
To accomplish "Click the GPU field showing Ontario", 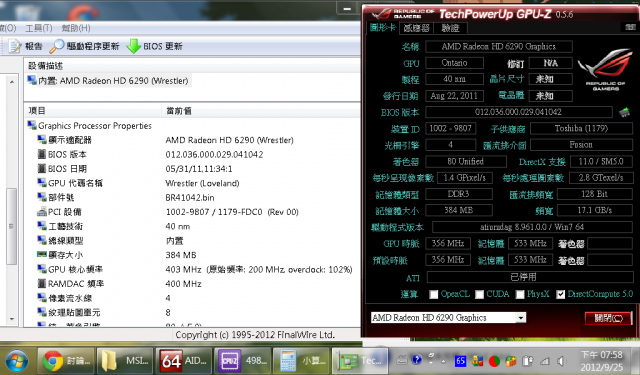I will click(x=454, y=63).
